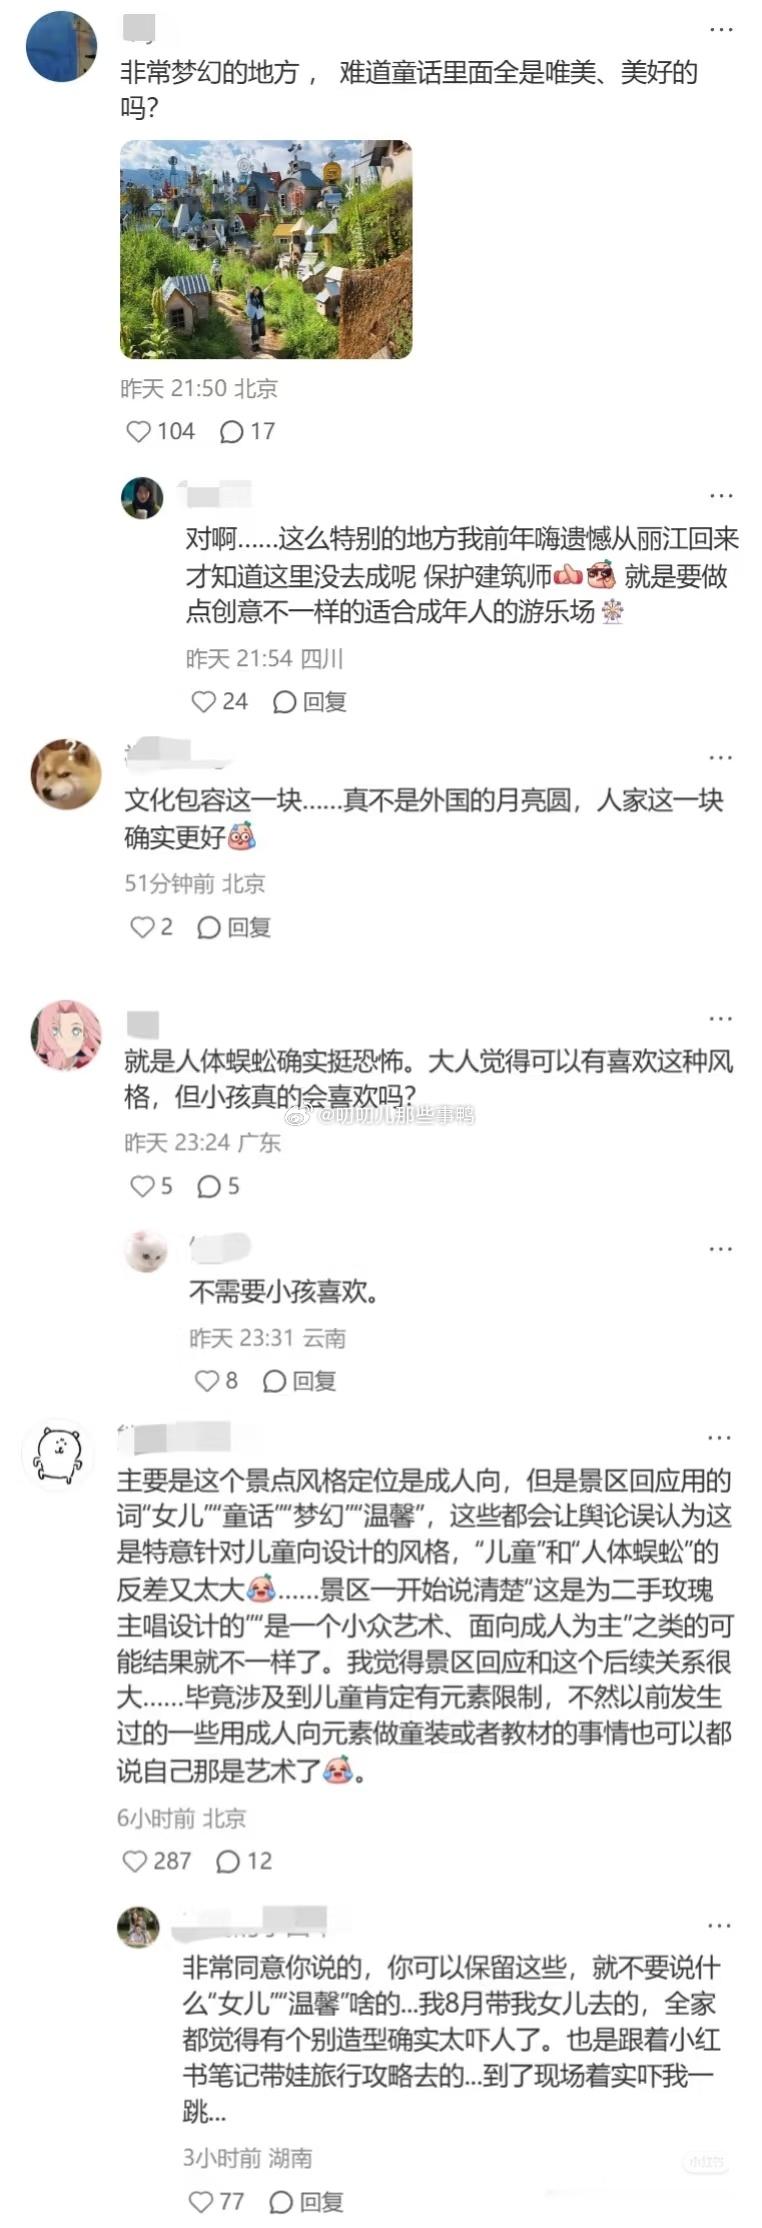
Task: Like the 51-minutes-ago Beijing comment
Action: [151, 928]
